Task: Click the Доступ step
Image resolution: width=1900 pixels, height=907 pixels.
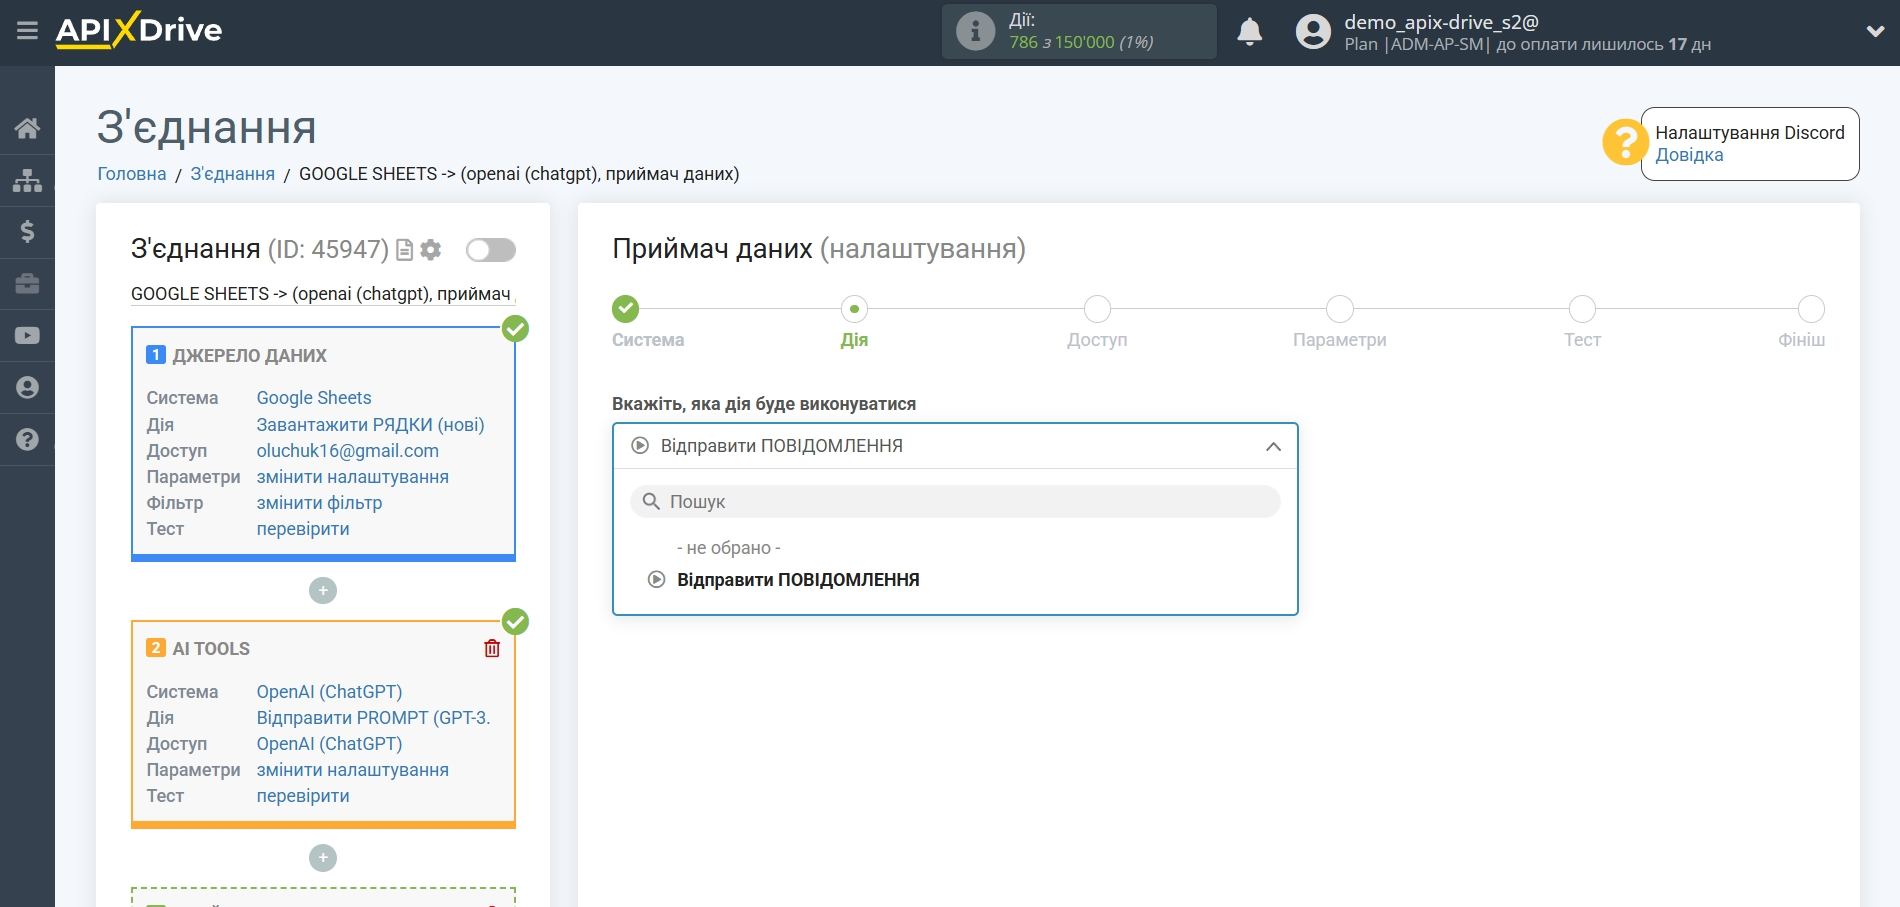Action: [x=1097, y=309]
